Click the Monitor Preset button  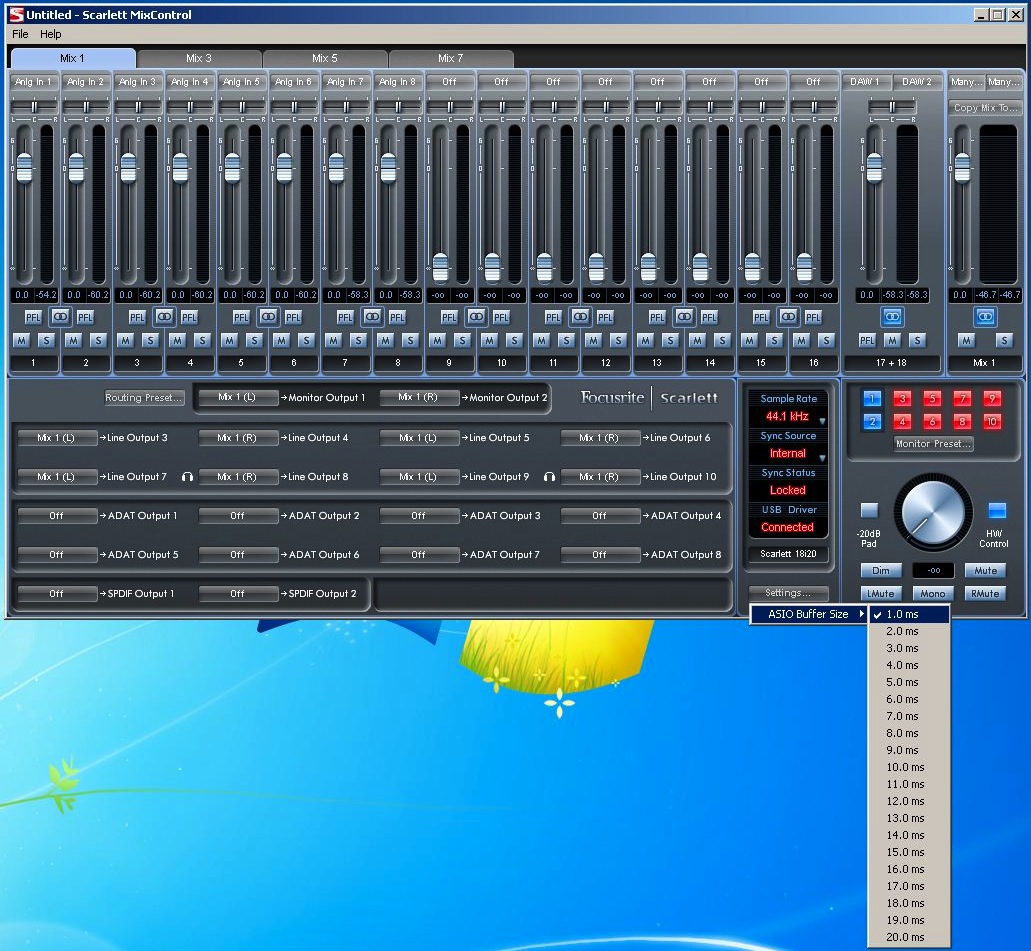[931, 444]
